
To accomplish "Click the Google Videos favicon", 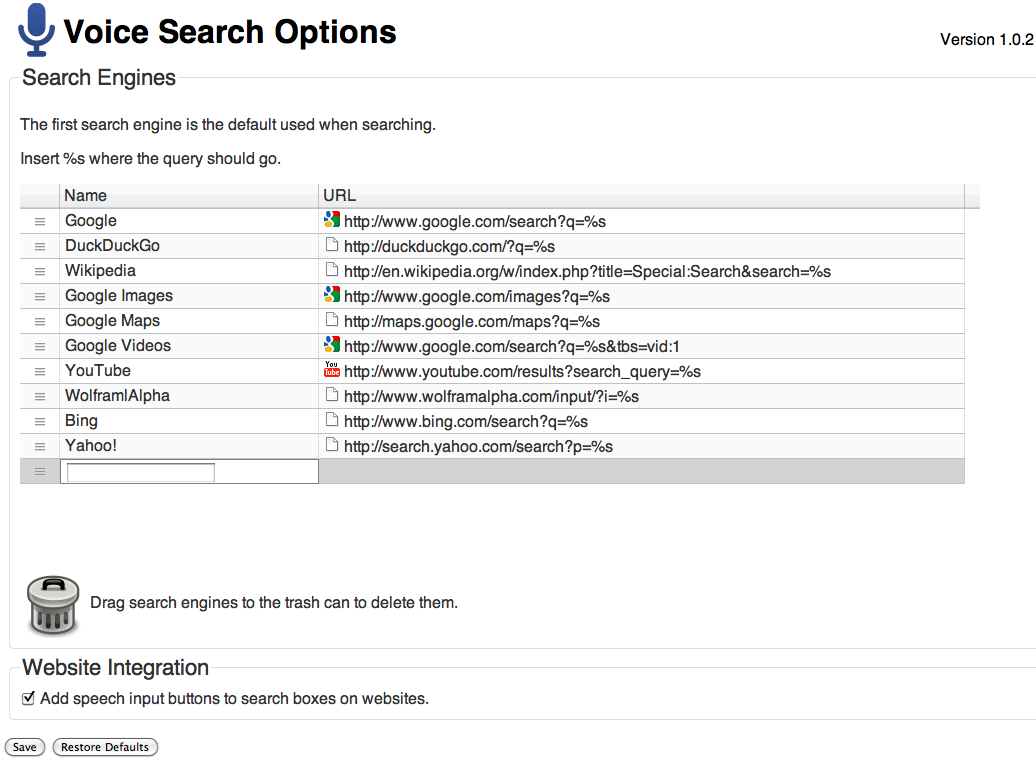I will pos(330,345).
